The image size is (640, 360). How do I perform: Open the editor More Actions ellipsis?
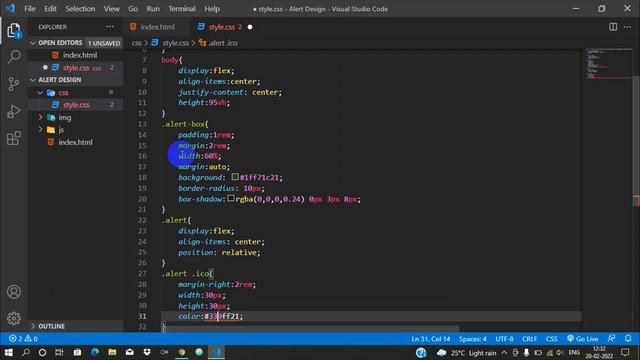coord(627,27)
